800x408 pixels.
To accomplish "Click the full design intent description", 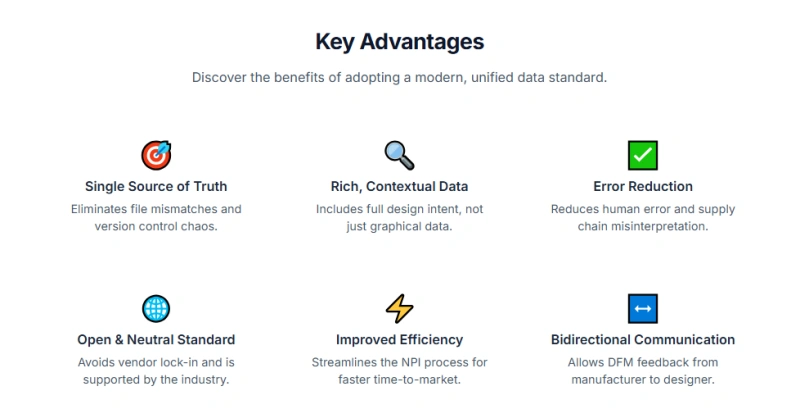I will click(399, 217).
